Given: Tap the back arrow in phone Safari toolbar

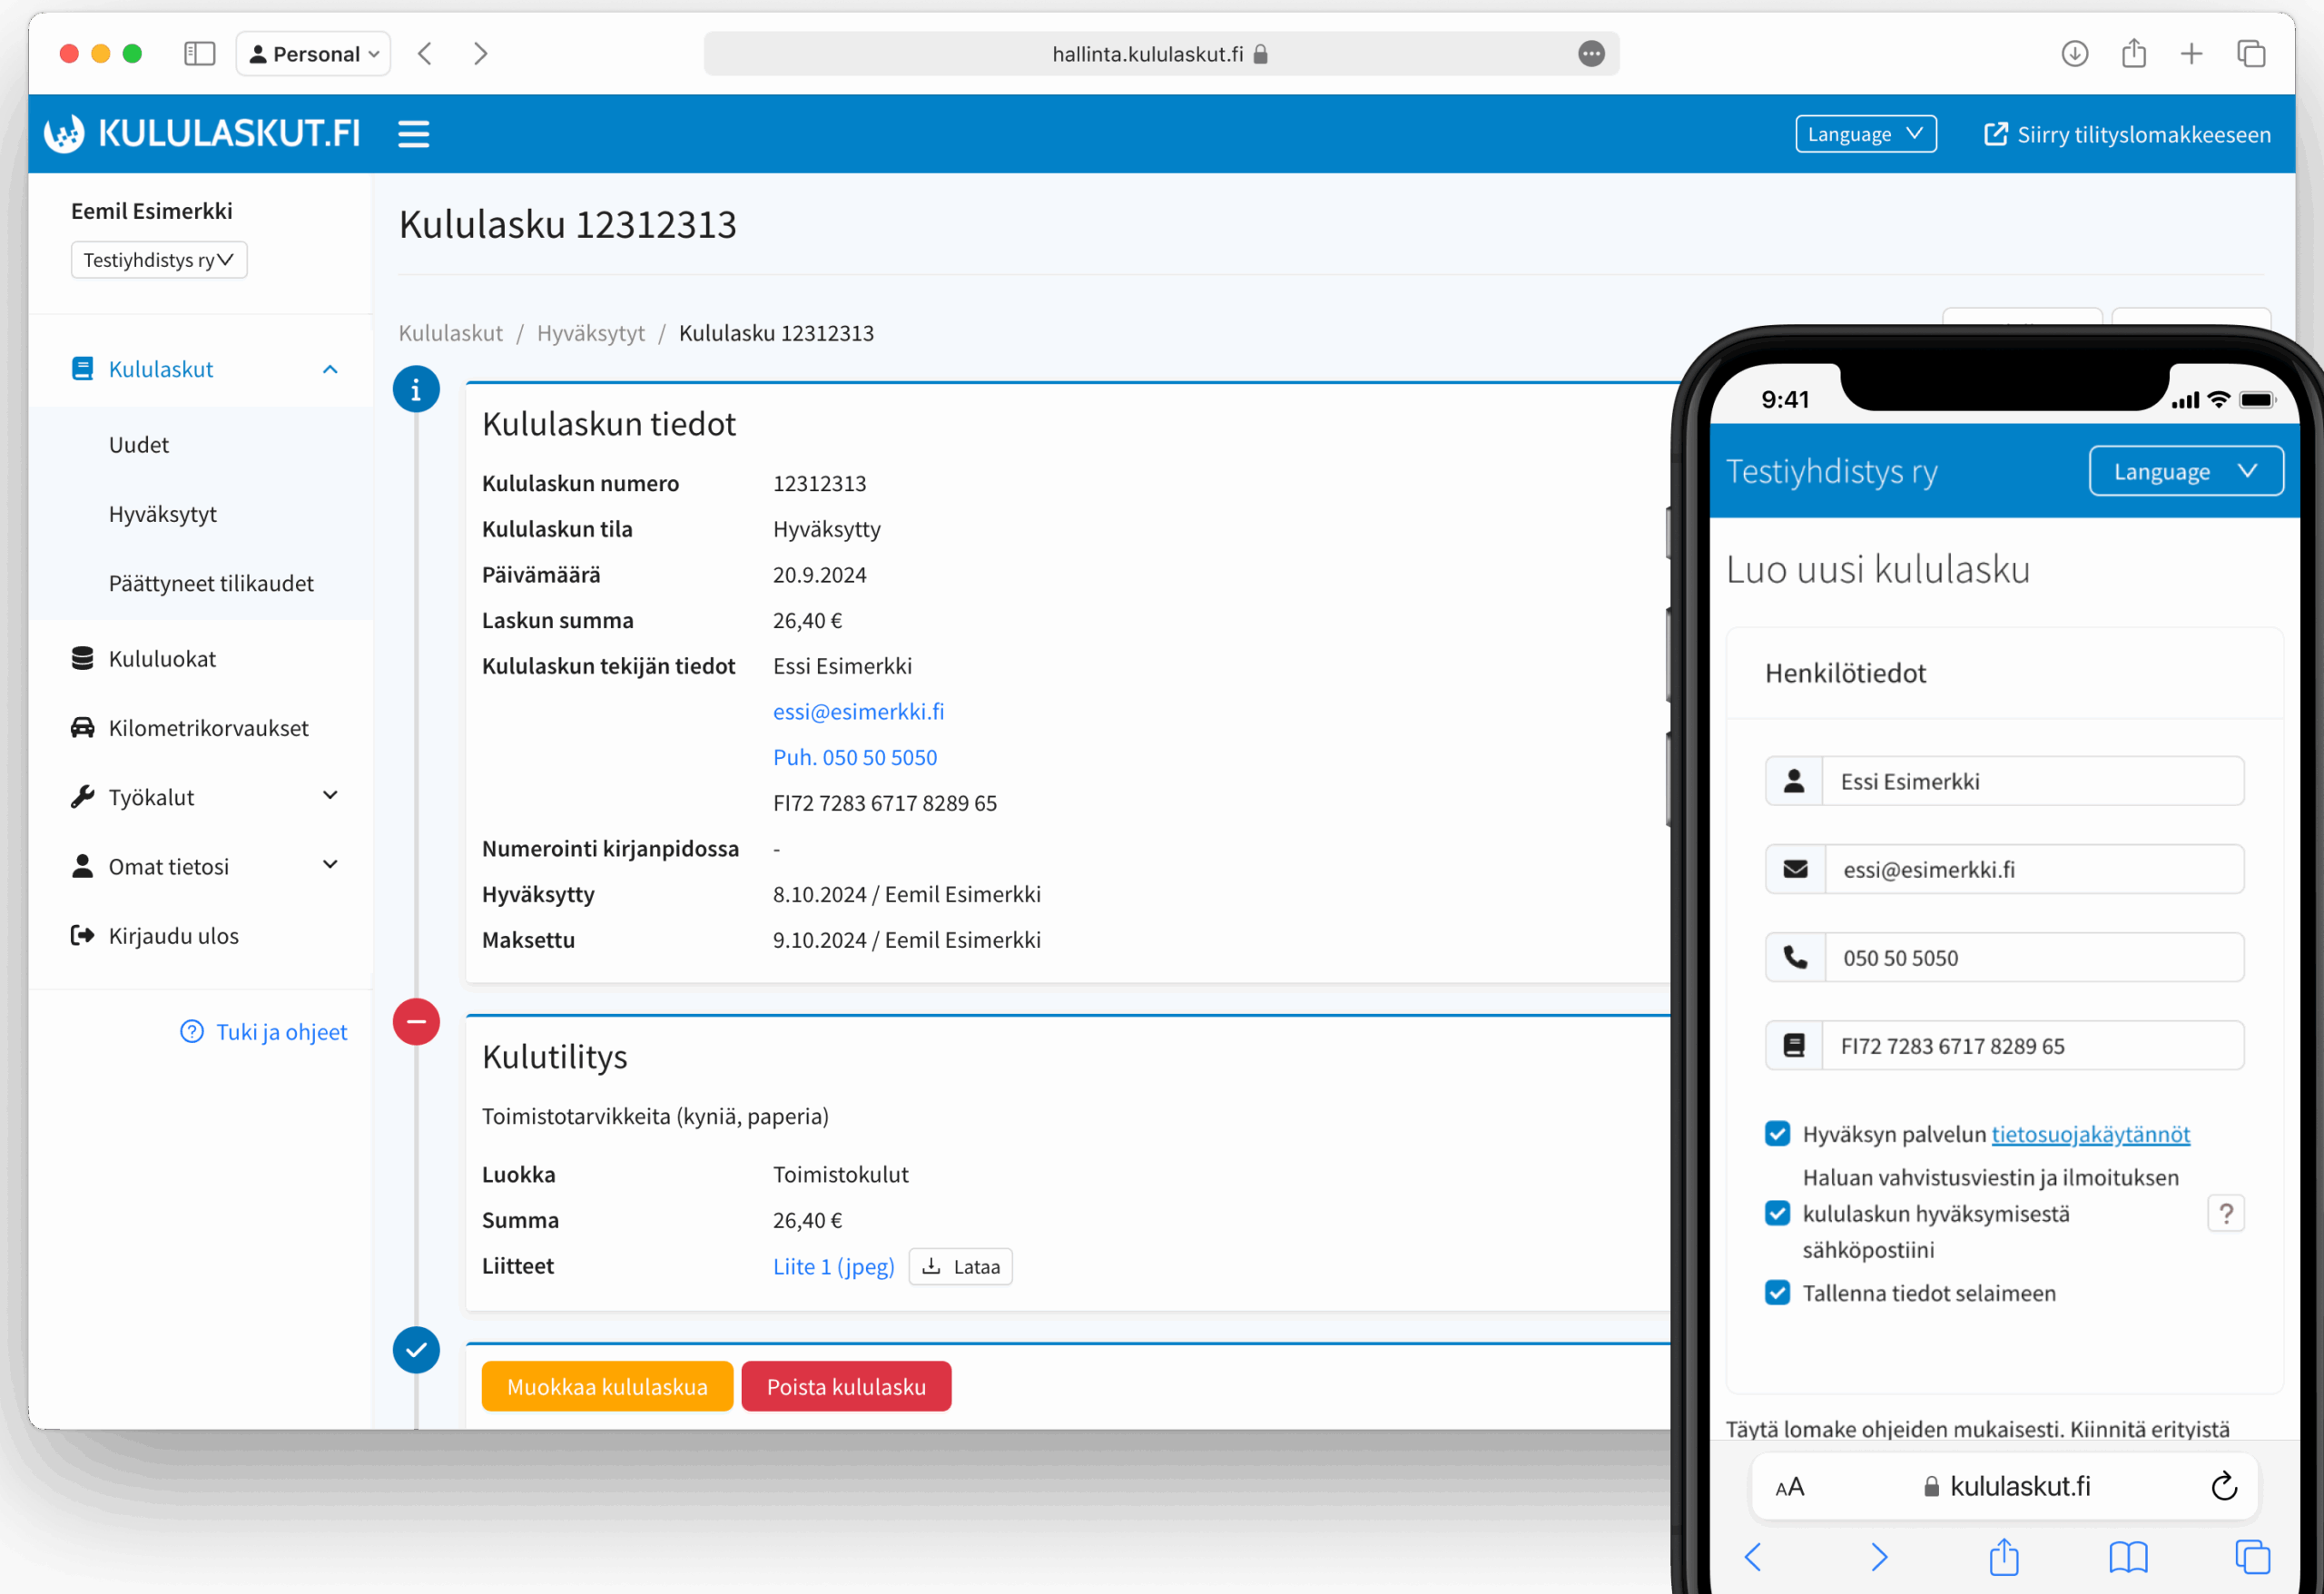Looking at the screenshot, I should coord(1753,1557).
